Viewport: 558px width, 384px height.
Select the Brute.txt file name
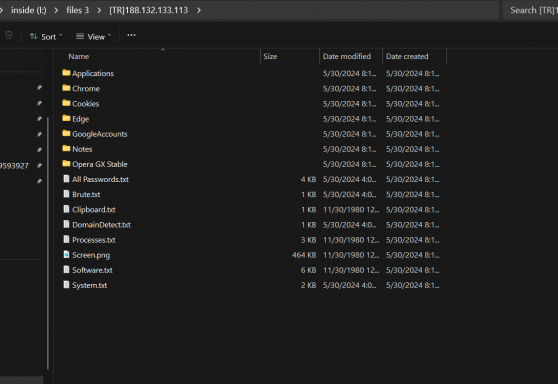pos(86,194)
